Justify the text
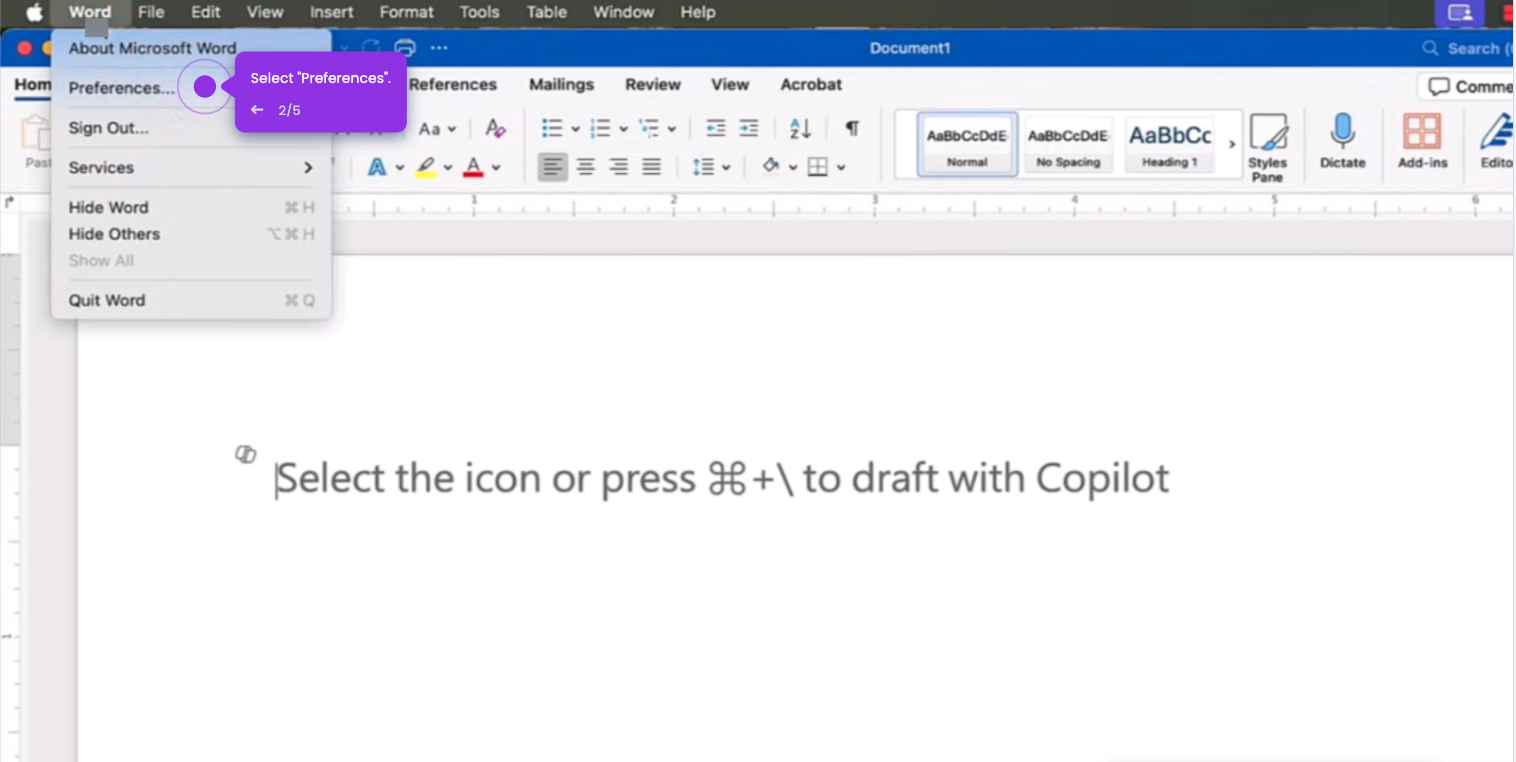Image resolution: width=1516 pixels, height=762 pixels. pos(651,167)
